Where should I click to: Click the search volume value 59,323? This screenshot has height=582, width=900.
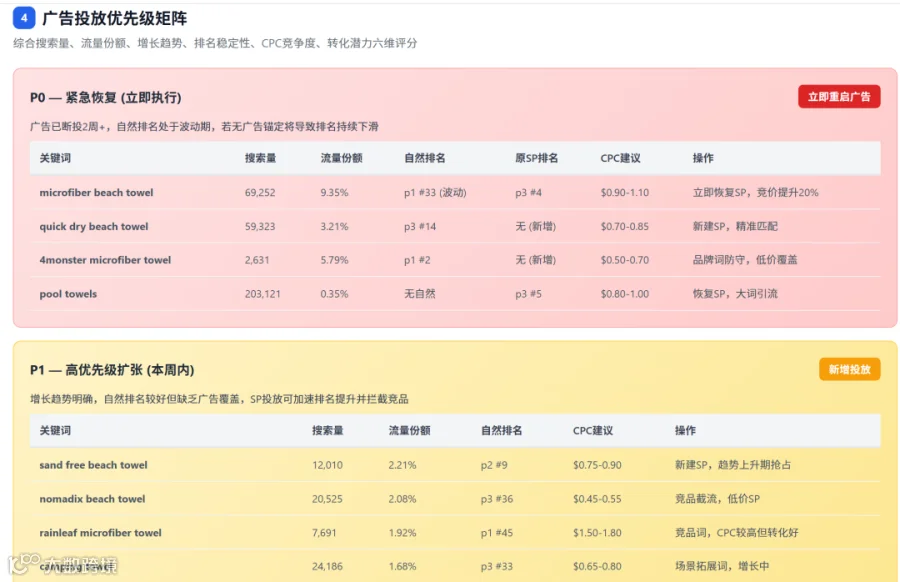[260, 227]
